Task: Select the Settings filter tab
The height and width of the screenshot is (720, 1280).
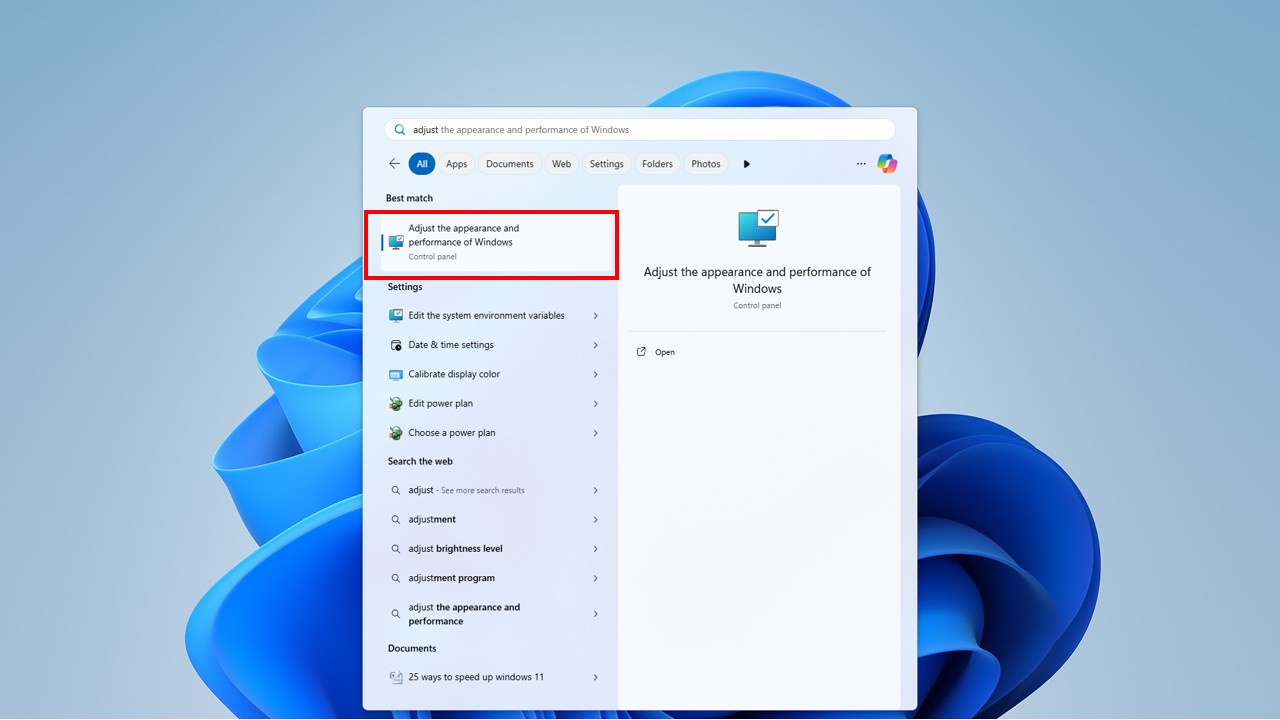Action: click(x=606, y=164)
